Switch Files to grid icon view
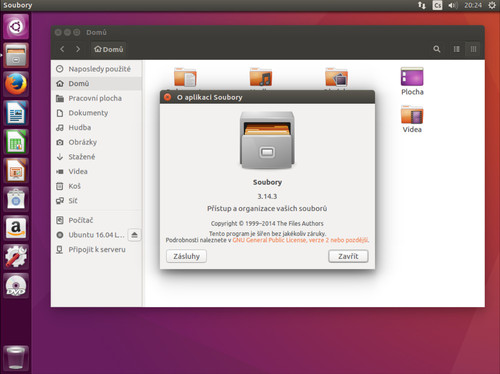 (x=473, y=49)
